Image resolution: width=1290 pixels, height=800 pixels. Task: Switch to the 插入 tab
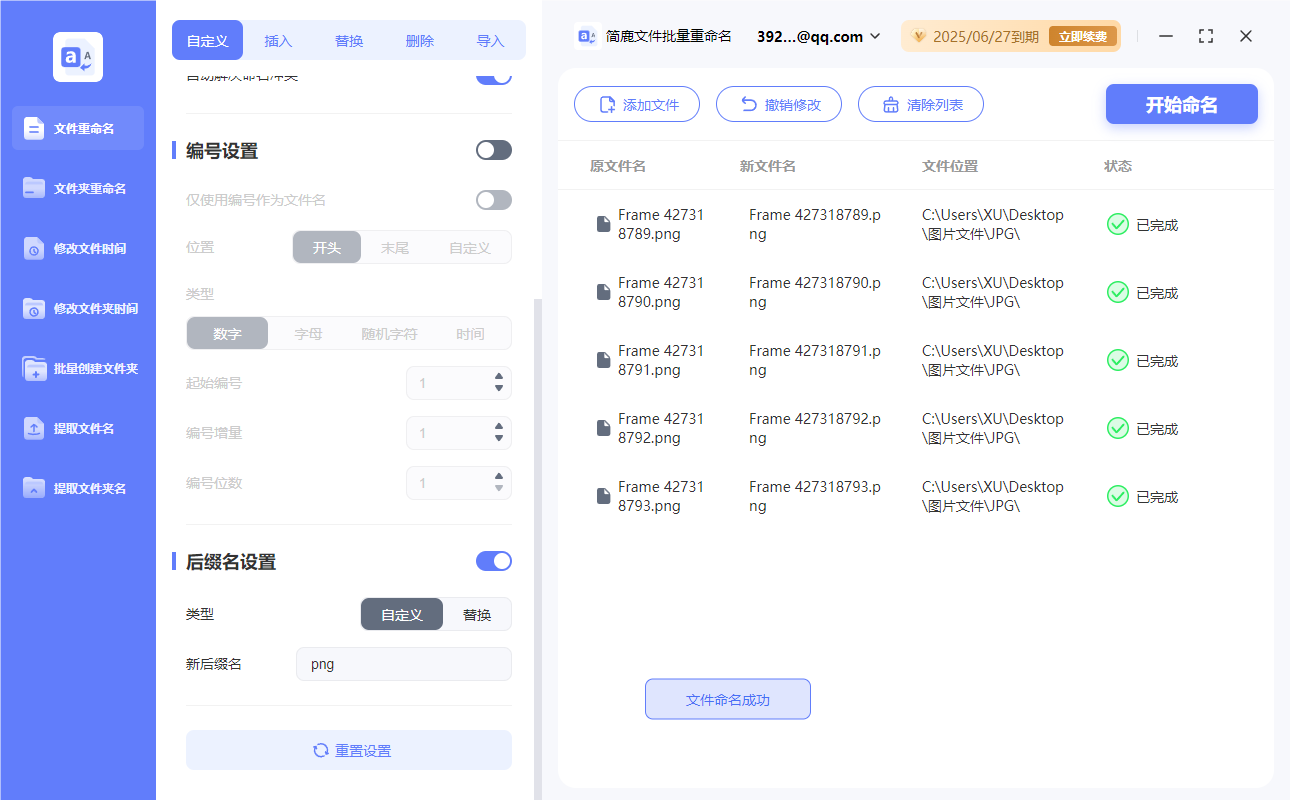click(278, 41)
